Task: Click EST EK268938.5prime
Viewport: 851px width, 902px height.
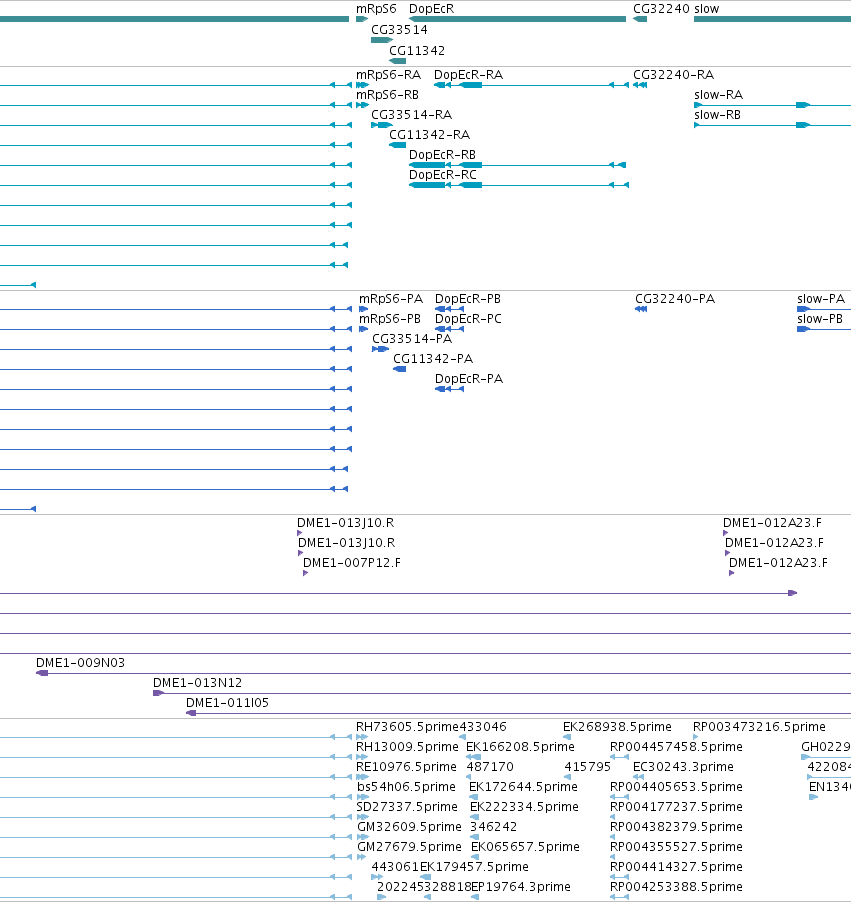Action: [x=617, y=727]
